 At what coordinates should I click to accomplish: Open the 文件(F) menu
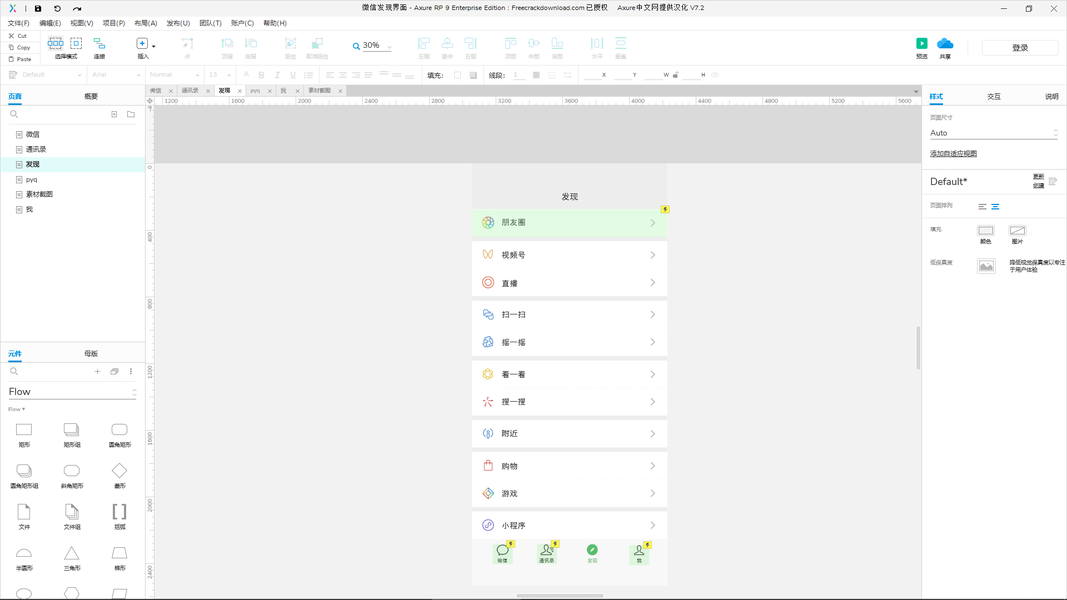click(x=18, y=23)
